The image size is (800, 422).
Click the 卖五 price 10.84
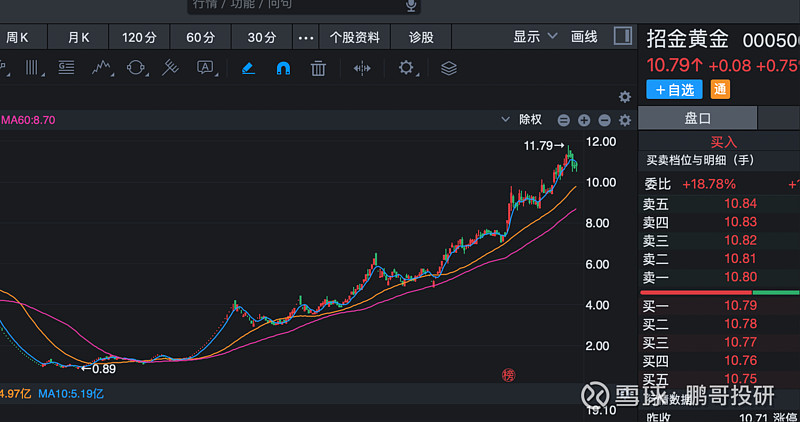click(x=740, y=204)
